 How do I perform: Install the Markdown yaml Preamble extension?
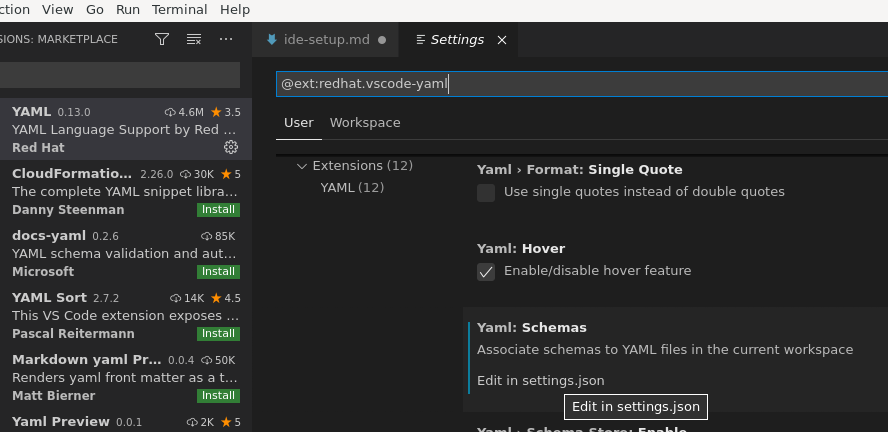[x=219, y=395]
